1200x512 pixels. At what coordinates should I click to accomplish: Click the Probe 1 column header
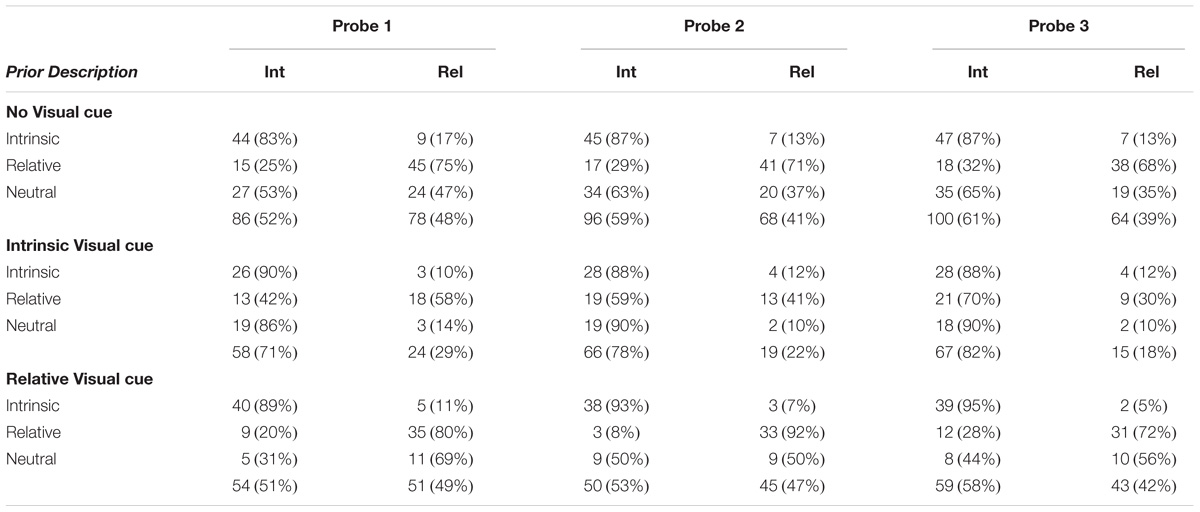[362, 25]
